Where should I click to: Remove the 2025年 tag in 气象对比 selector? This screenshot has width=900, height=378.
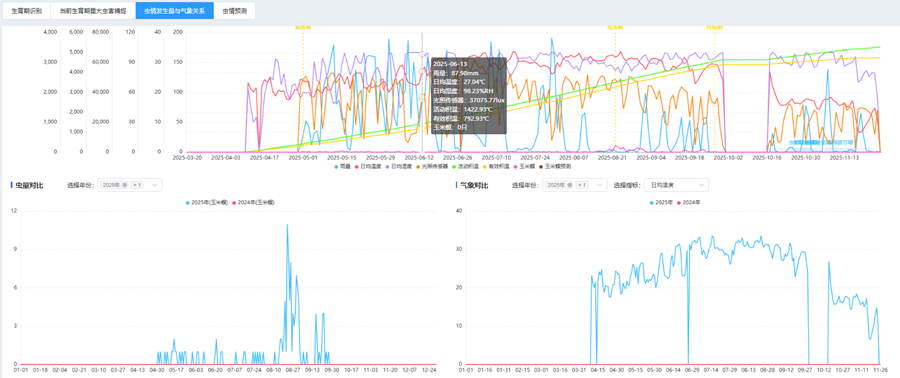pyautogui.click(x=569, y=185)
